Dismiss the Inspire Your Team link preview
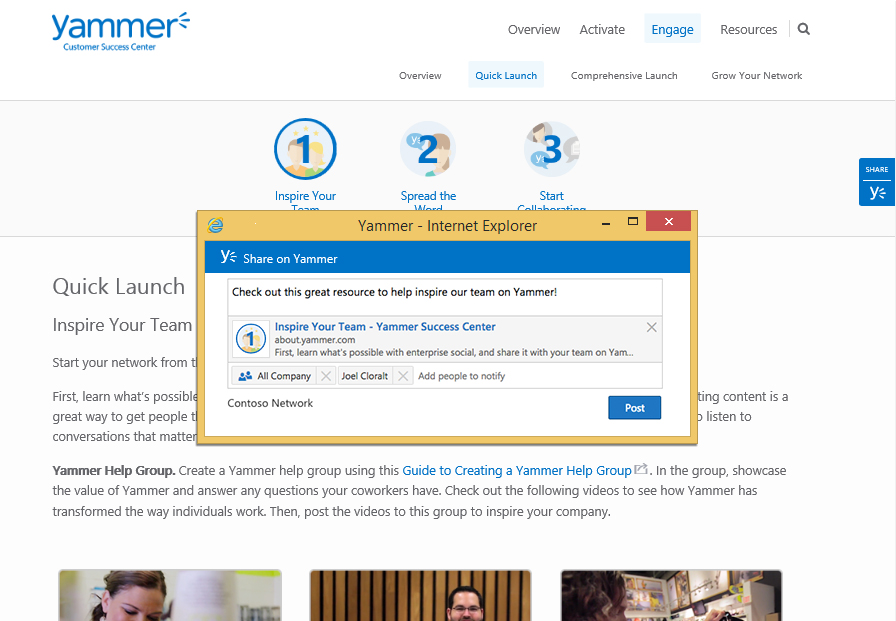Image resolution: width=896 pixels, height=621 pixels. tap(651, 326)
